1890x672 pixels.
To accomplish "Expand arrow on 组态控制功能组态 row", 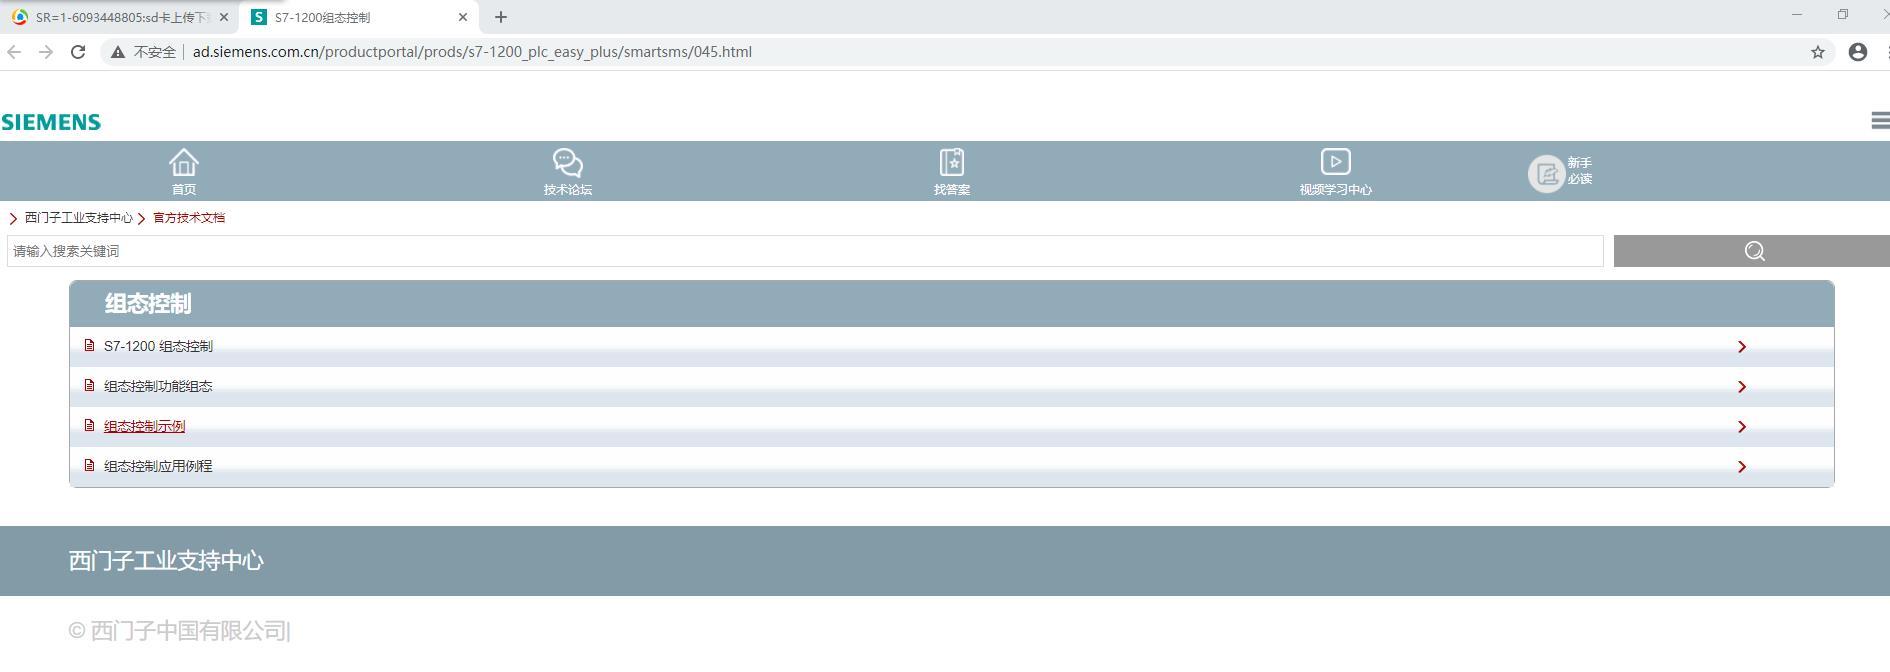I will [1742, 387].
